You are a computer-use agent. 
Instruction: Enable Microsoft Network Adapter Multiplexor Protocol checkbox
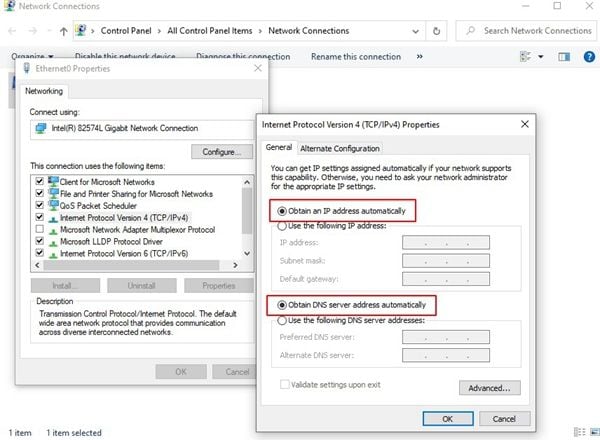[39, 229]
